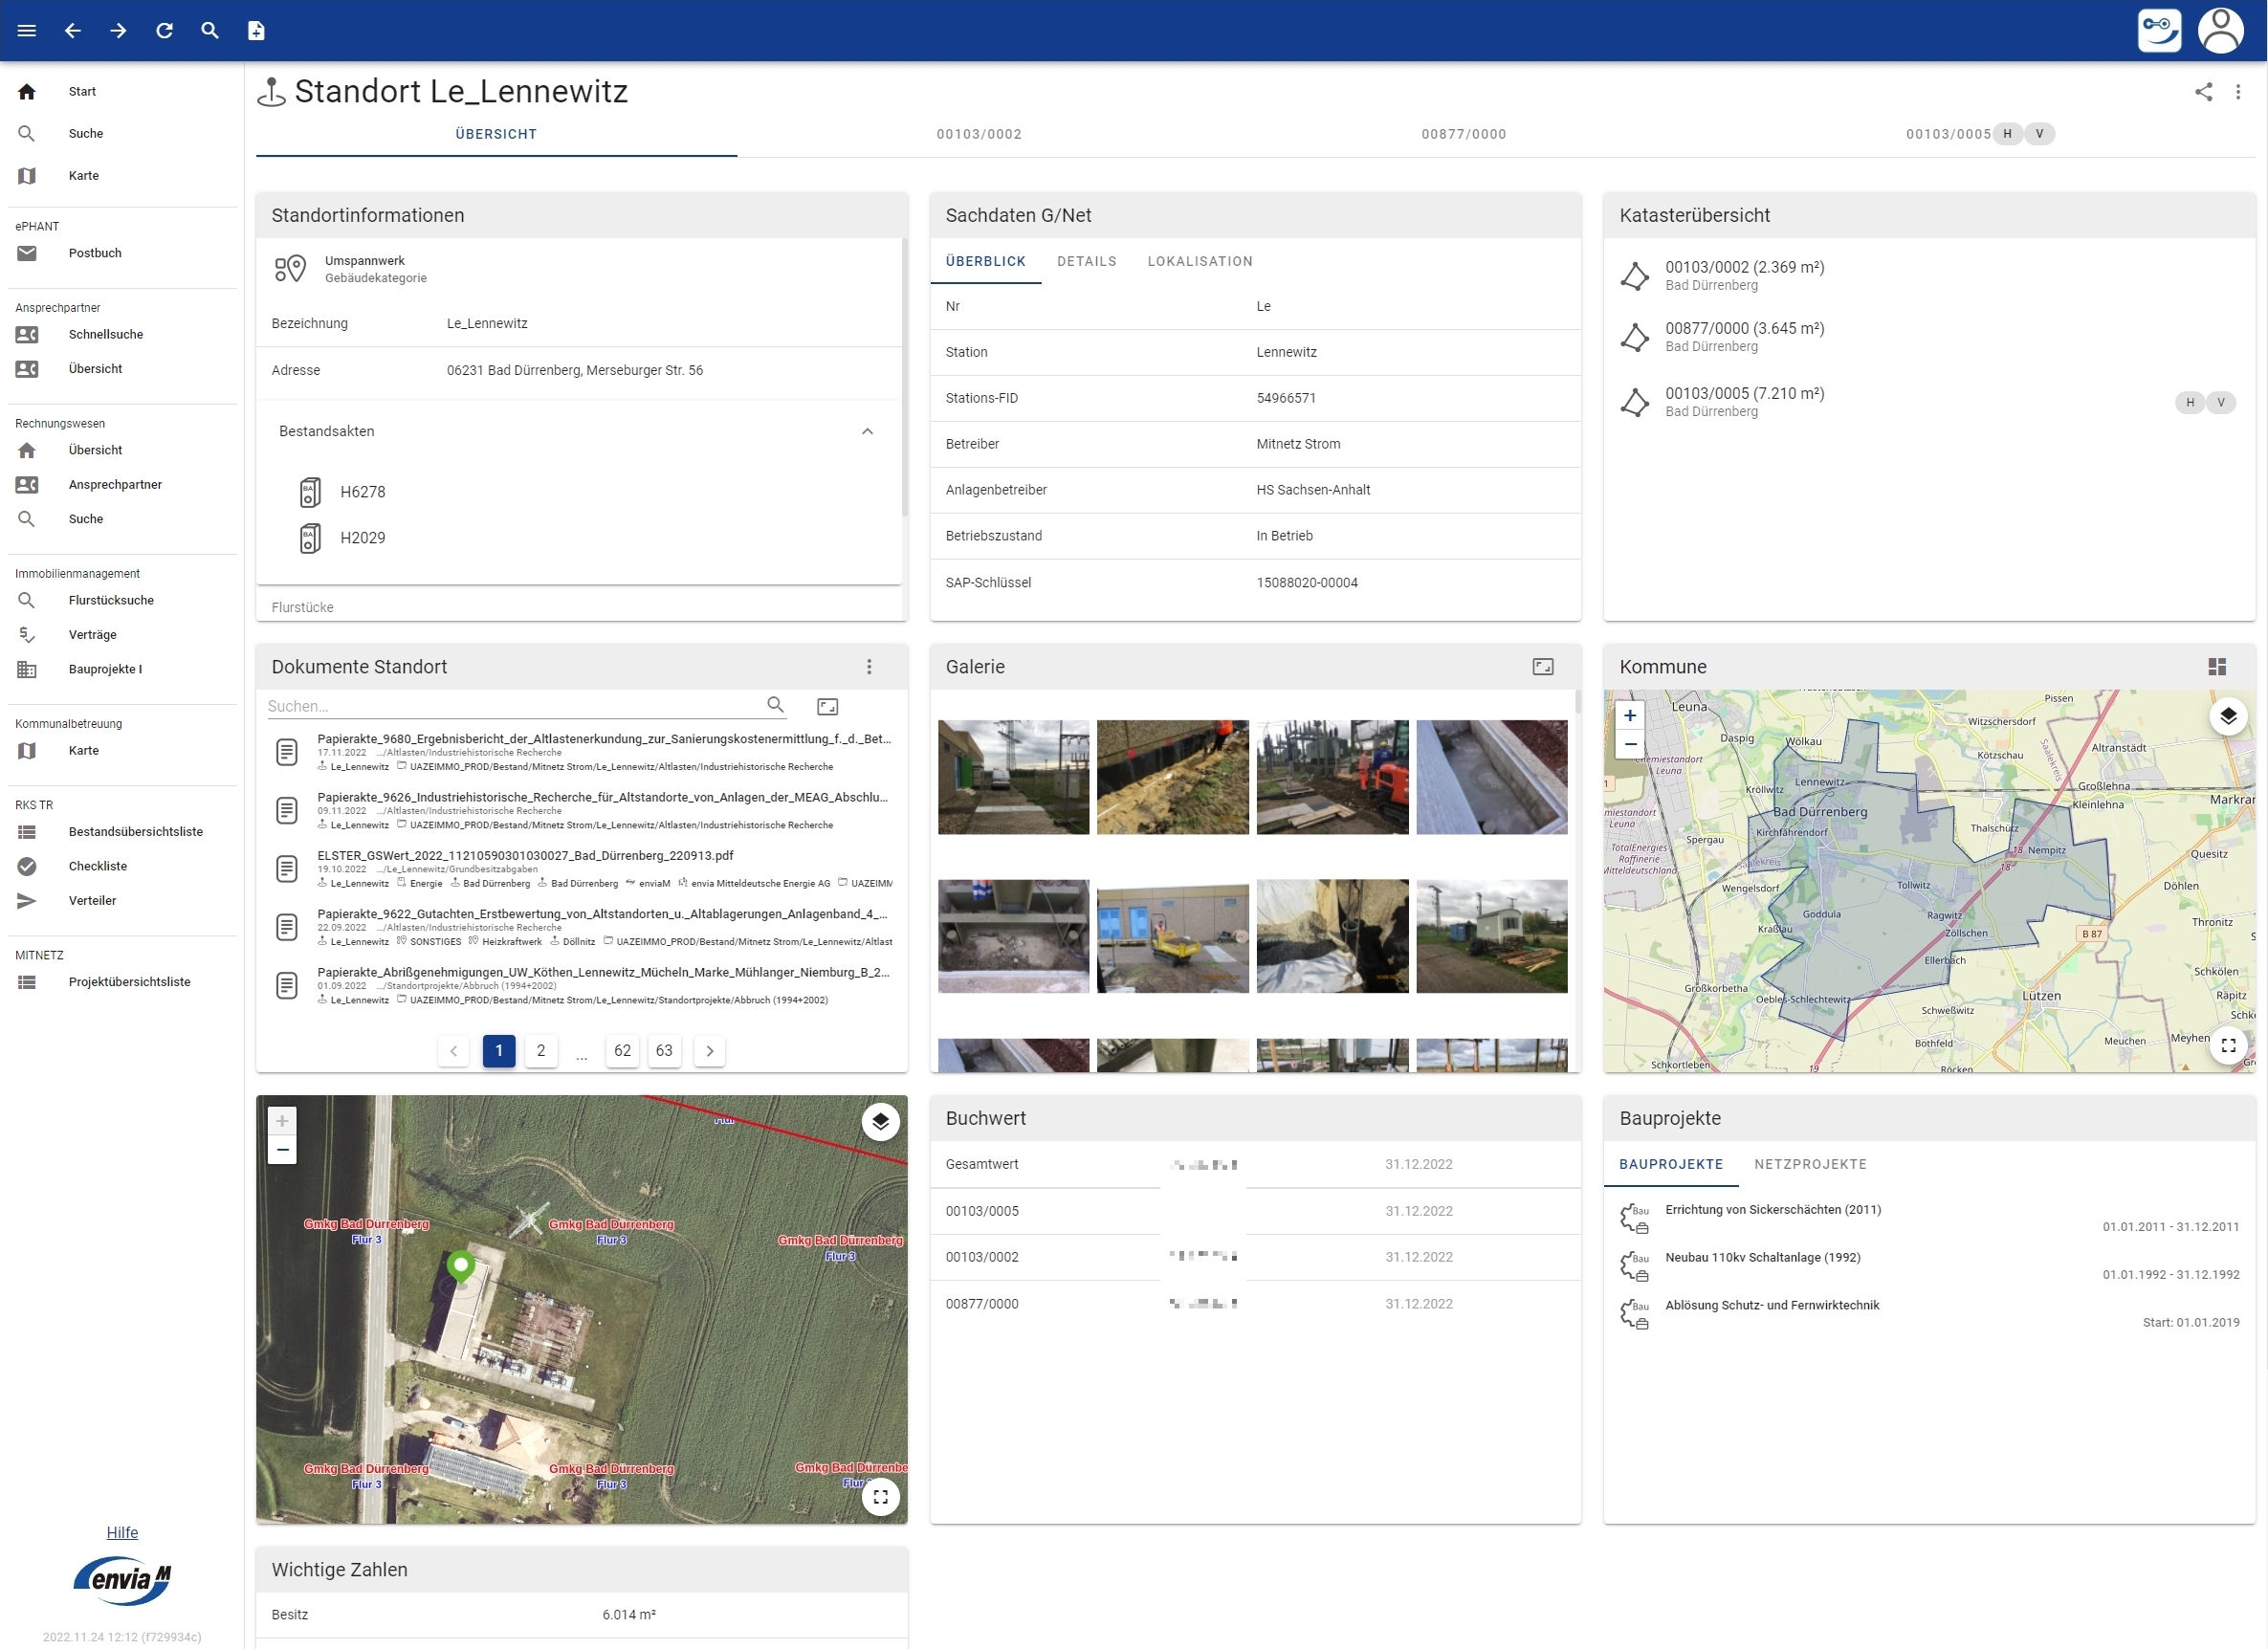Open first gallery photo thumbnail

point(1012,777)
